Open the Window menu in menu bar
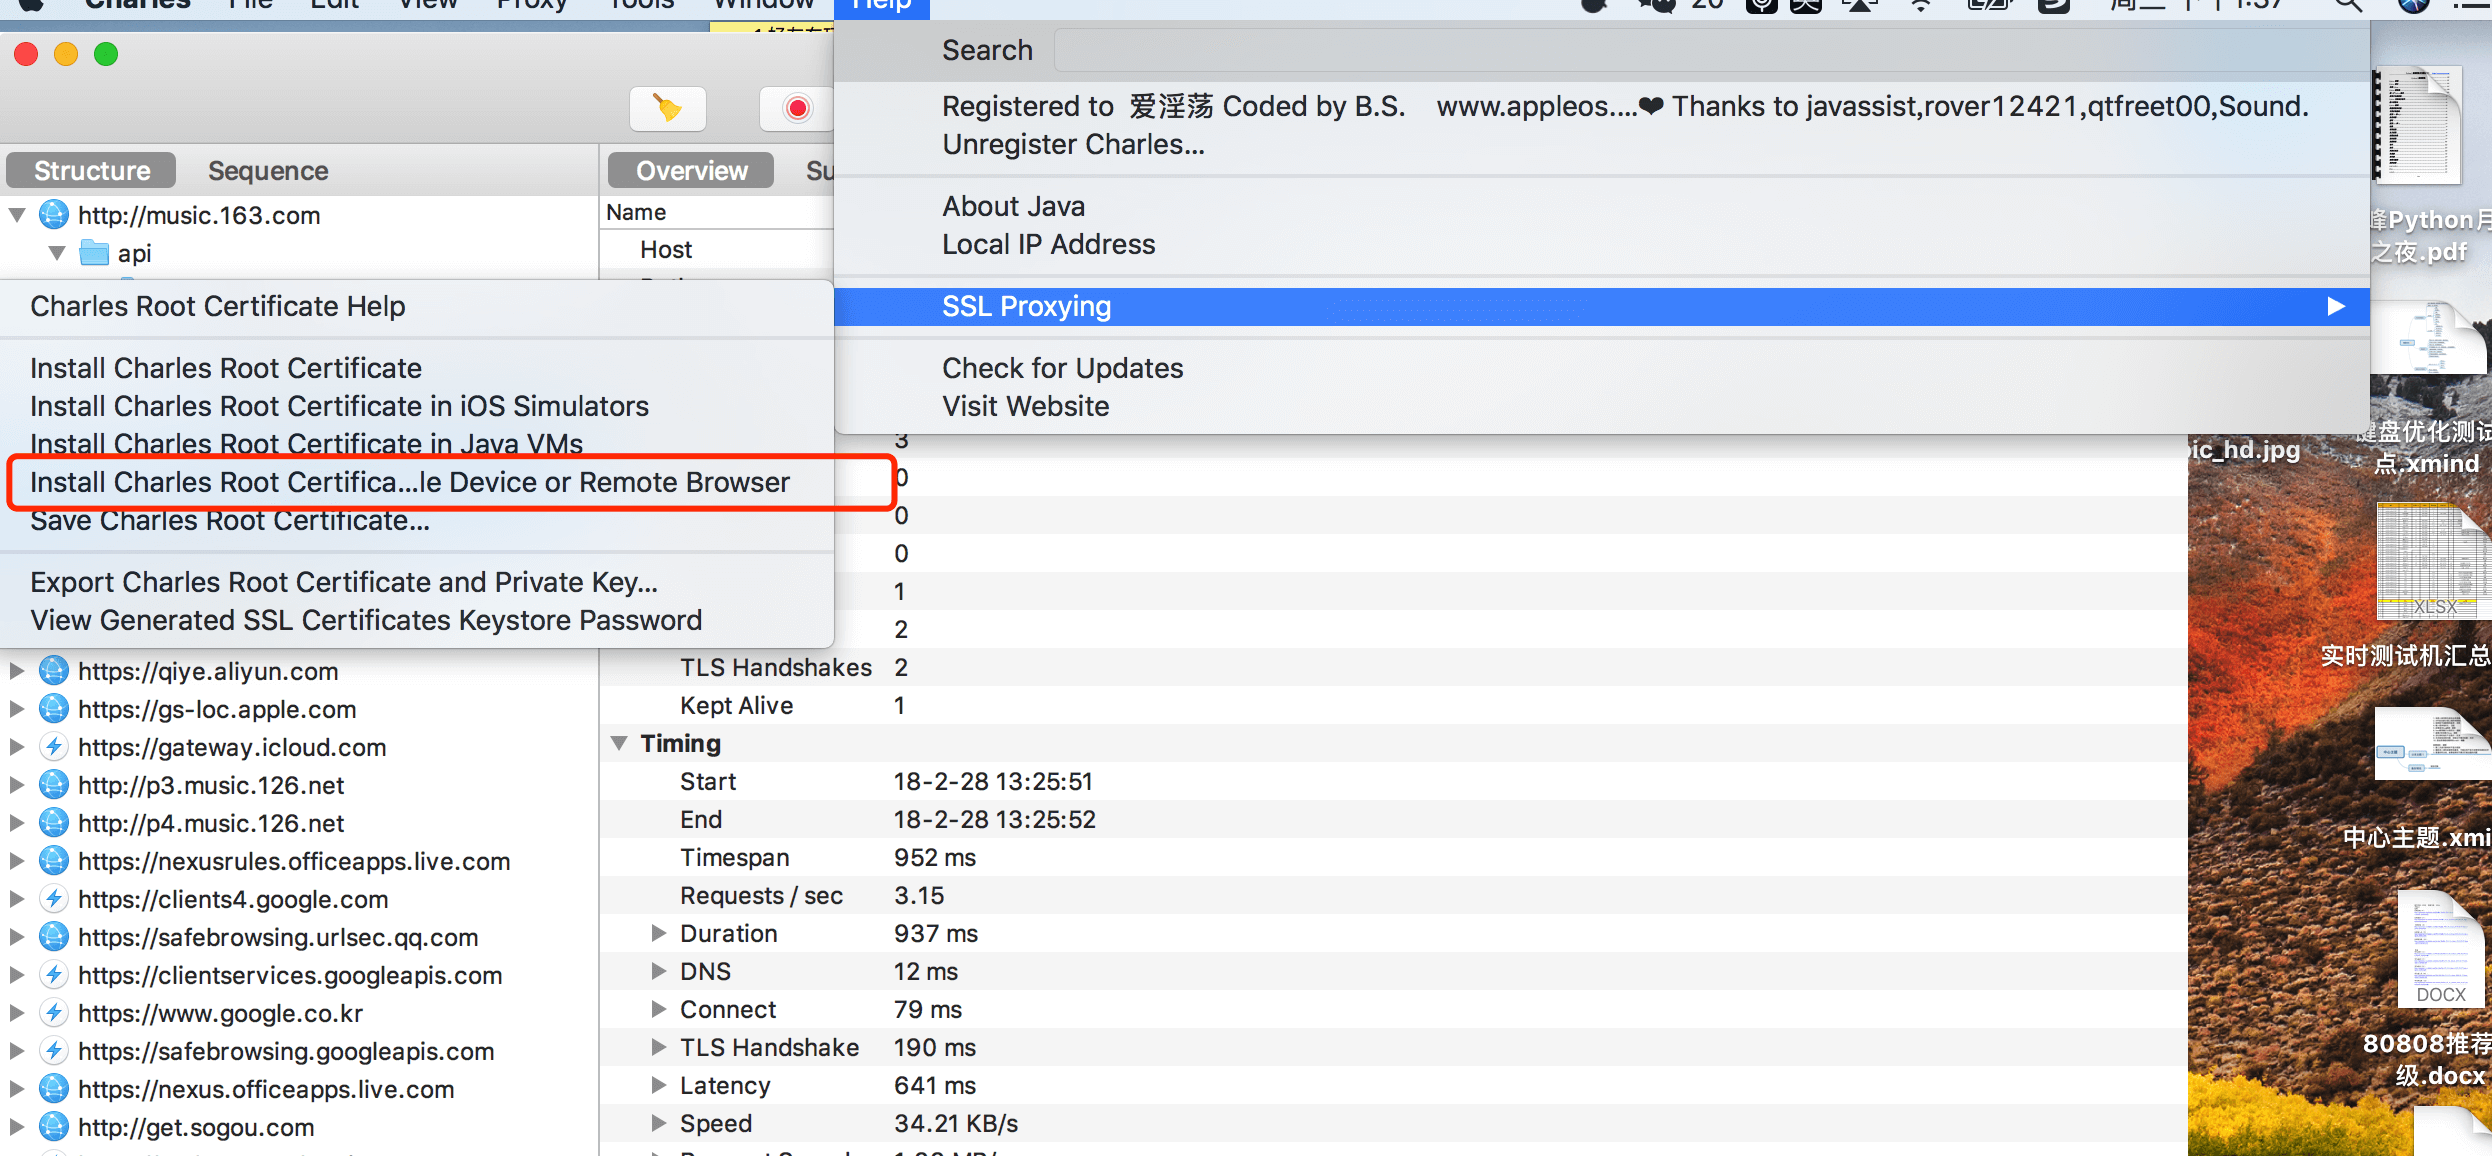The image size is (2492, 1156). click(764, 6)
